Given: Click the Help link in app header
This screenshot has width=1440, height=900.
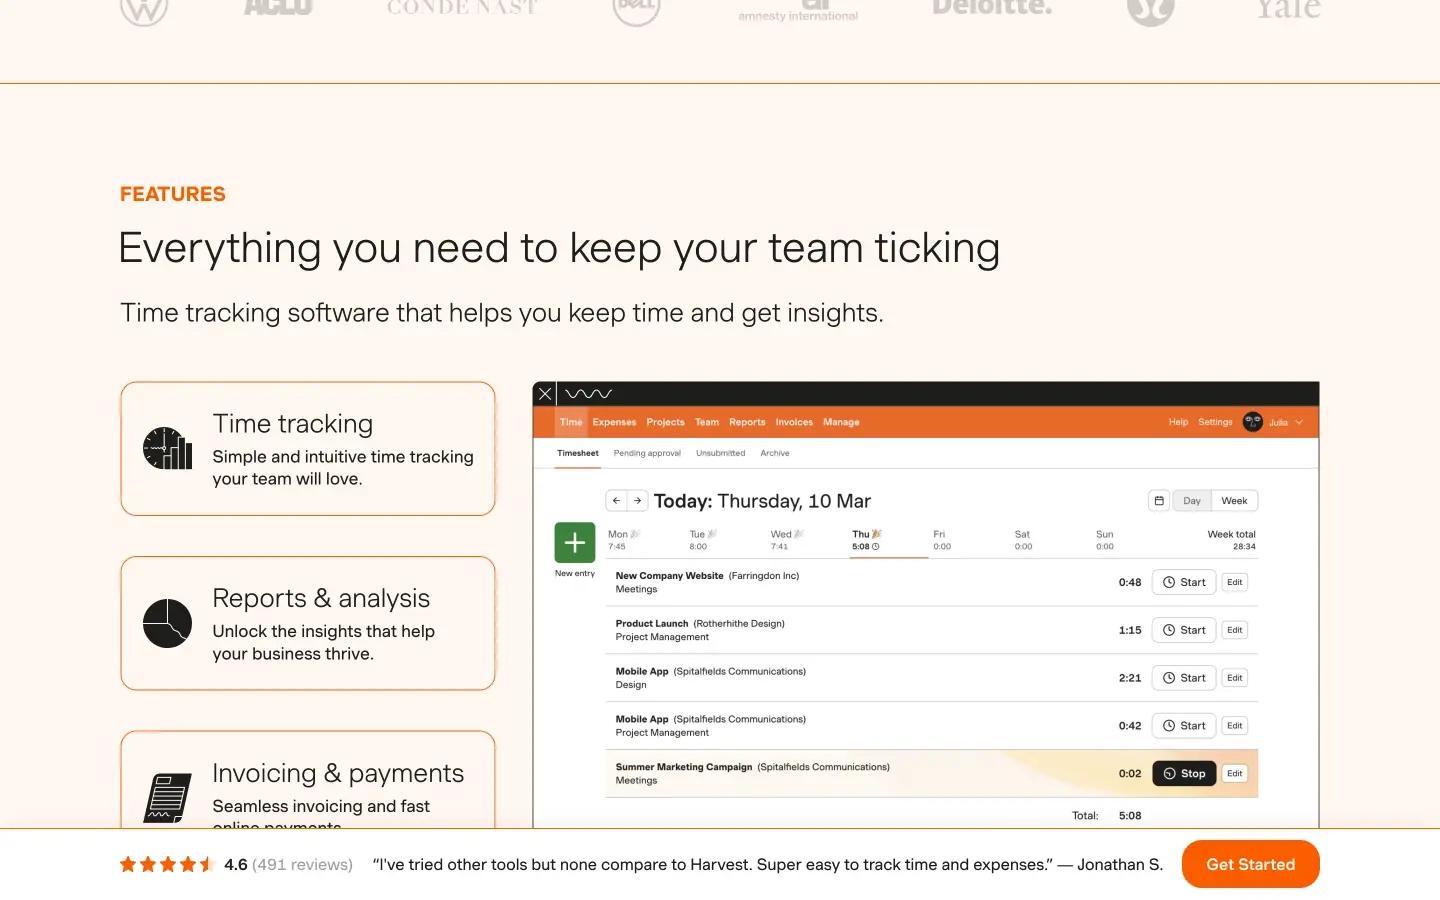Looking at the screenshot, I should (x=1178, y=422).
